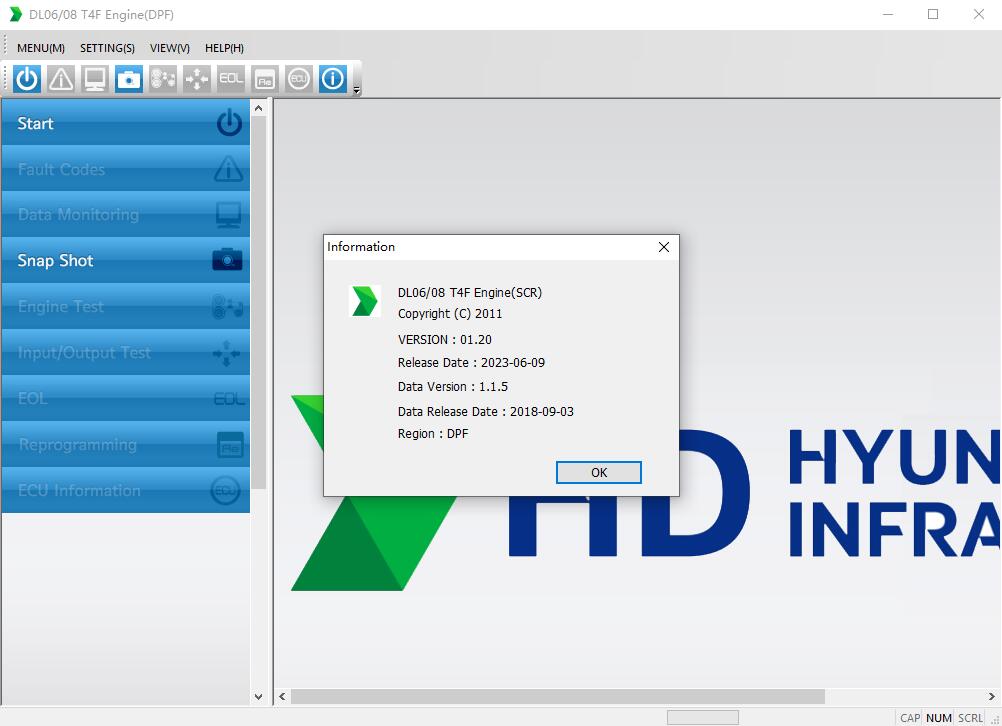Click the power icon on the Start row
Screen dimensions: 1002x726
[229, 123]
